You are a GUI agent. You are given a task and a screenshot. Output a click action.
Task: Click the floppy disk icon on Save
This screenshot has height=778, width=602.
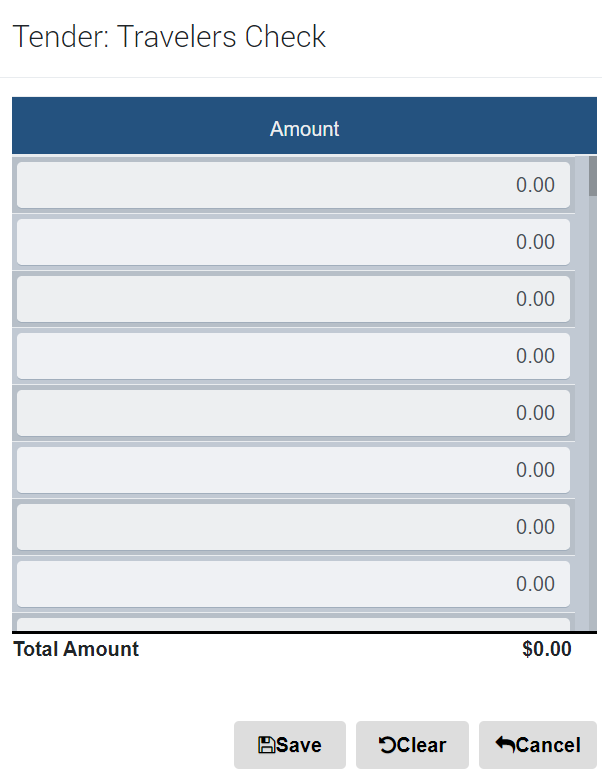point(266,745)
